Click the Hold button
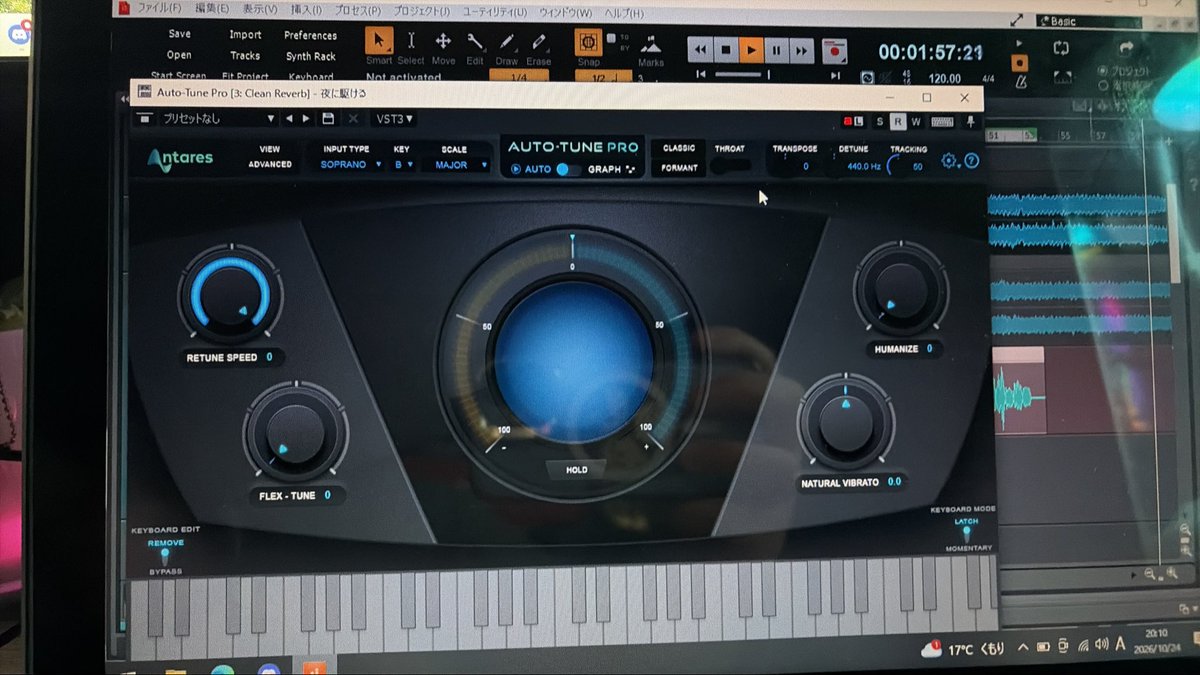Screen dimensions: 1200x675 [576, 469]
